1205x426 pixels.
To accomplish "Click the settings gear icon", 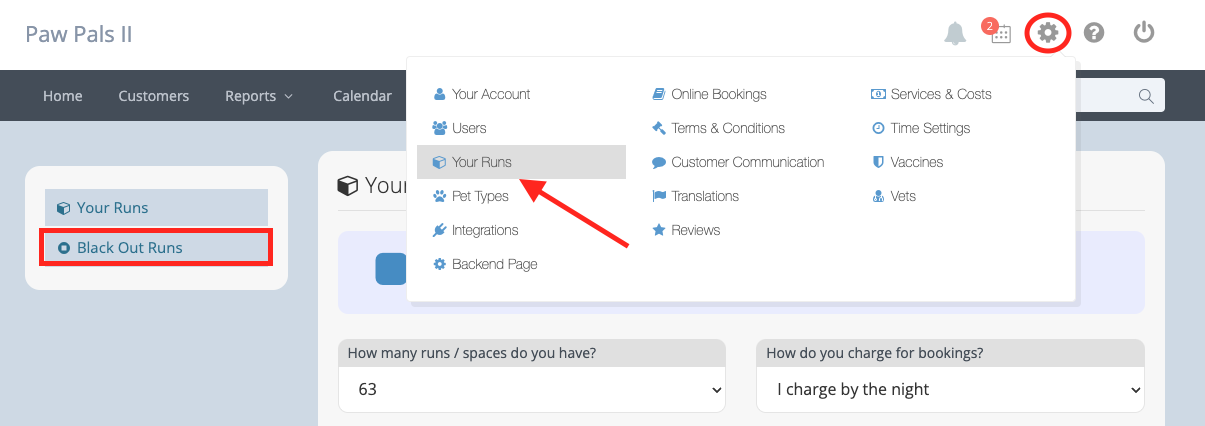I will [x=1047, y=33].
